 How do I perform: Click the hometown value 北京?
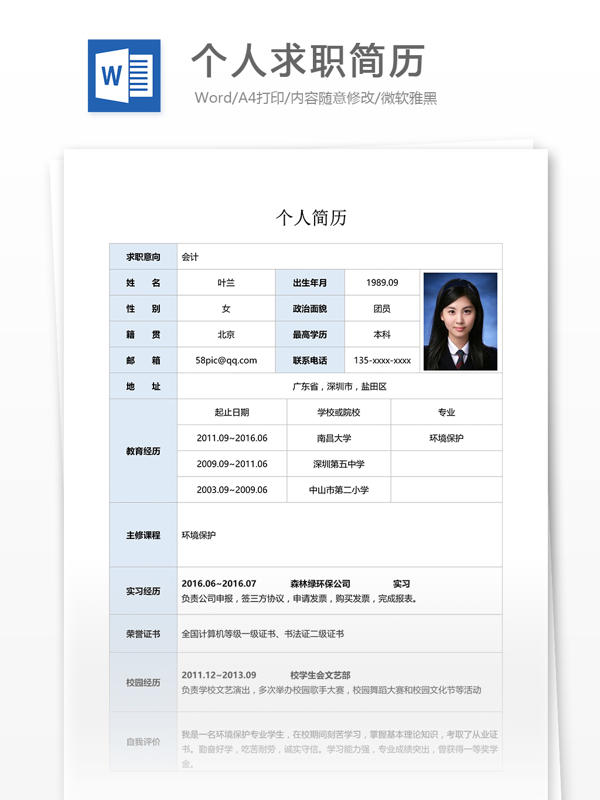(226, 335)
